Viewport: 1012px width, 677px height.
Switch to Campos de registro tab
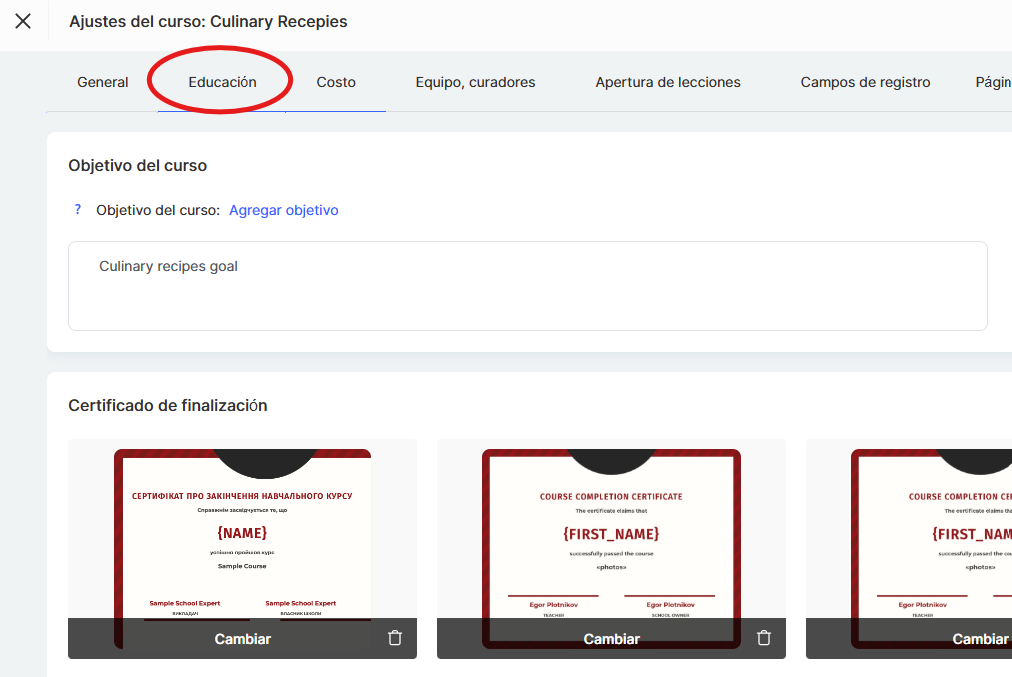click(x=865, y=82)
